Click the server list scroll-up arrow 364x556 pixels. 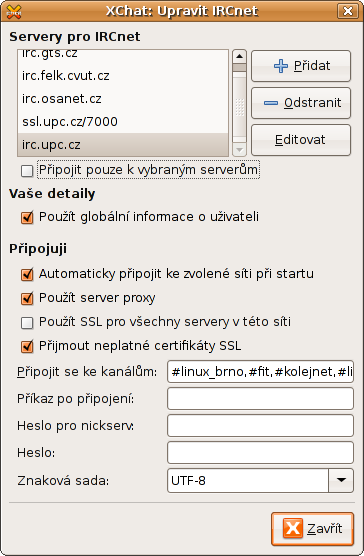point(239,56)
